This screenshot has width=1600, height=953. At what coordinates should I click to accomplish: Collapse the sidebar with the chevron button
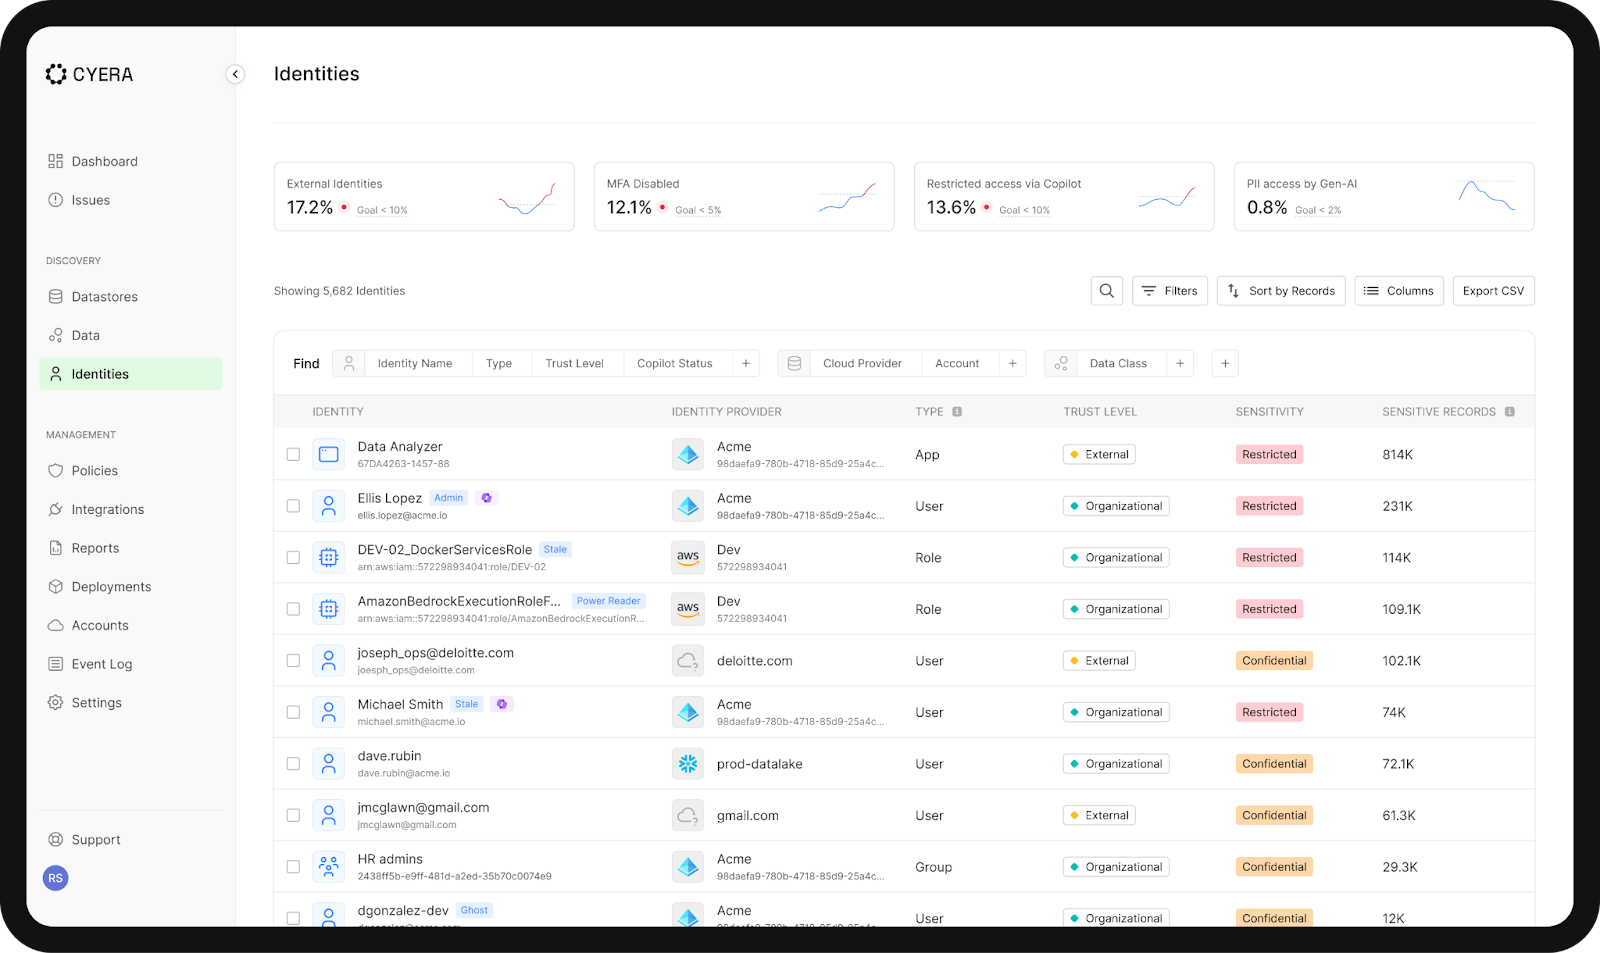pyautogui.click(x=235, y=74)
